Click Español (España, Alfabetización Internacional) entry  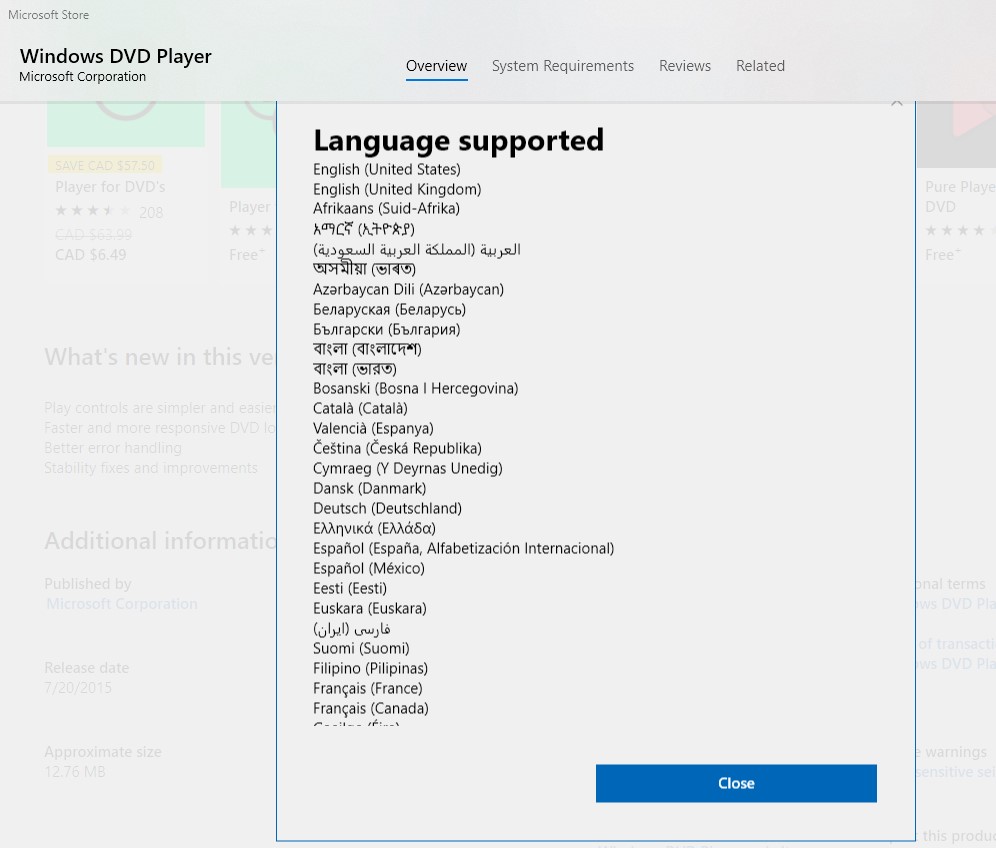coord(464,549)
